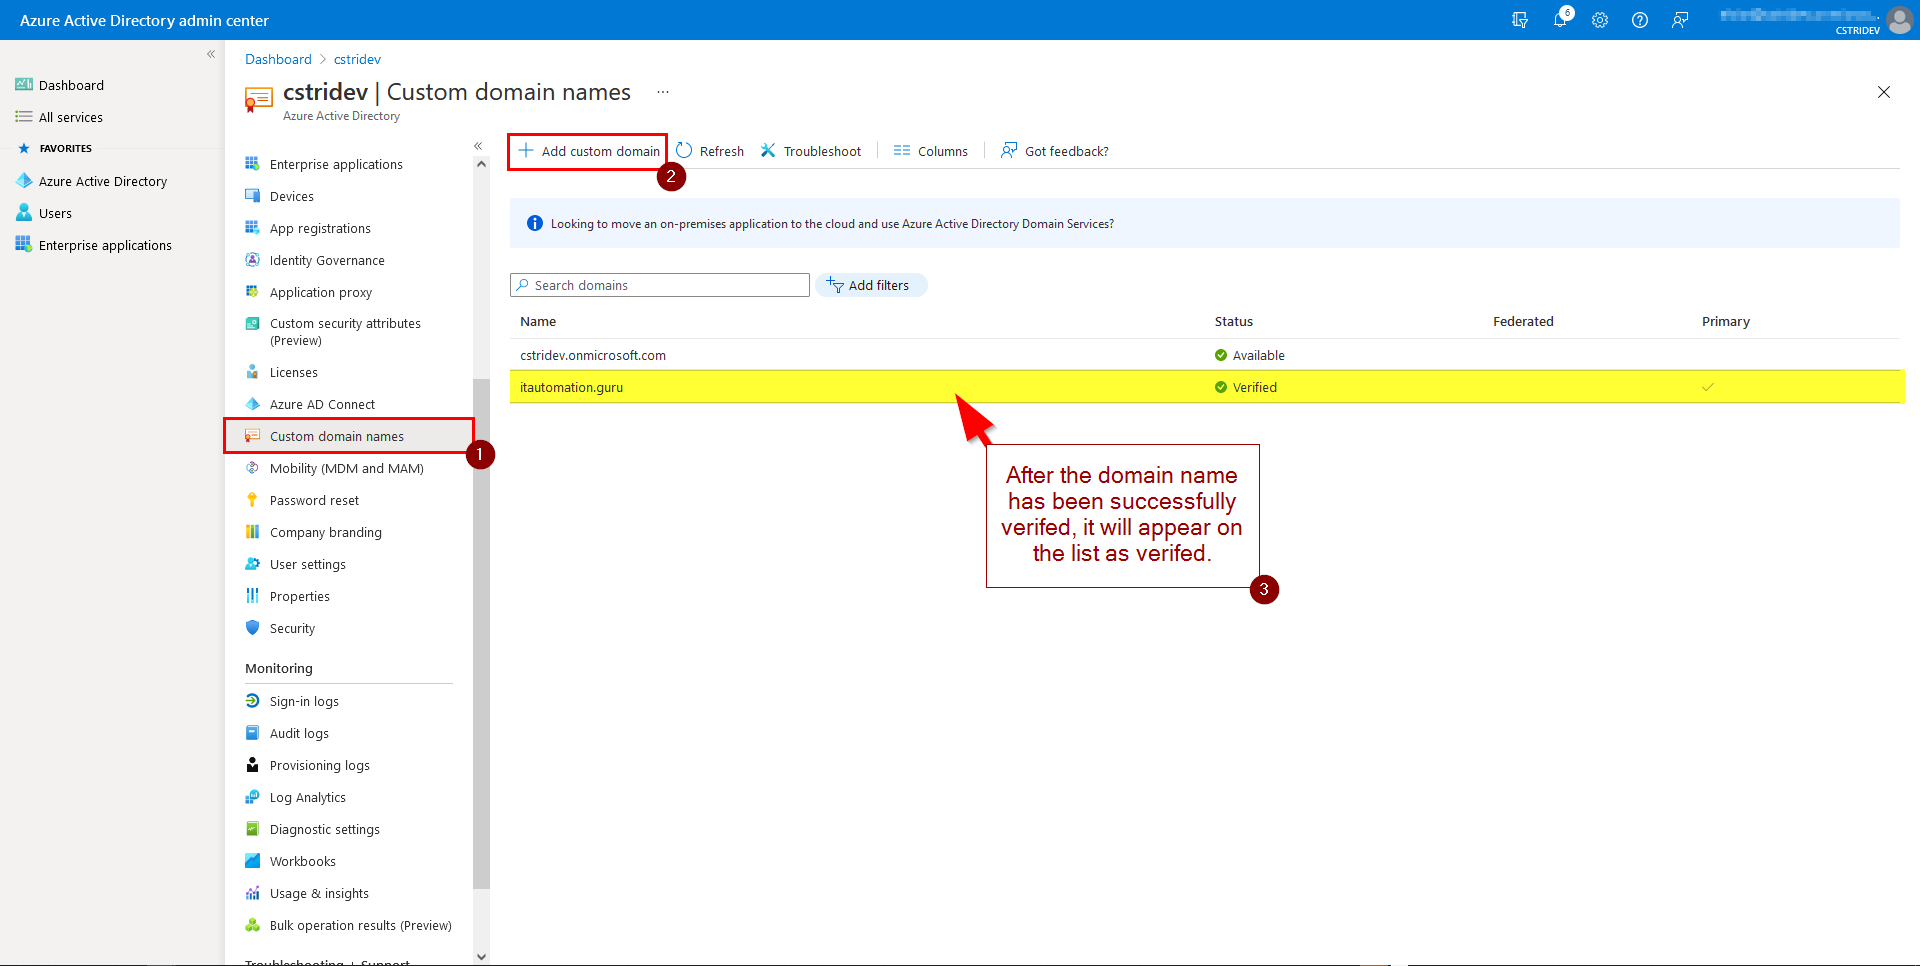Open itautomation.guru domain row

(1205, 387)
